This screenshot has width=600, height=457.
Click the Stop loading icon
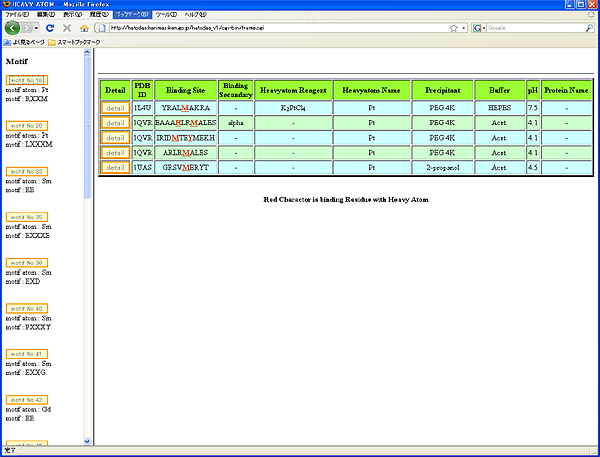click(67, 28)
